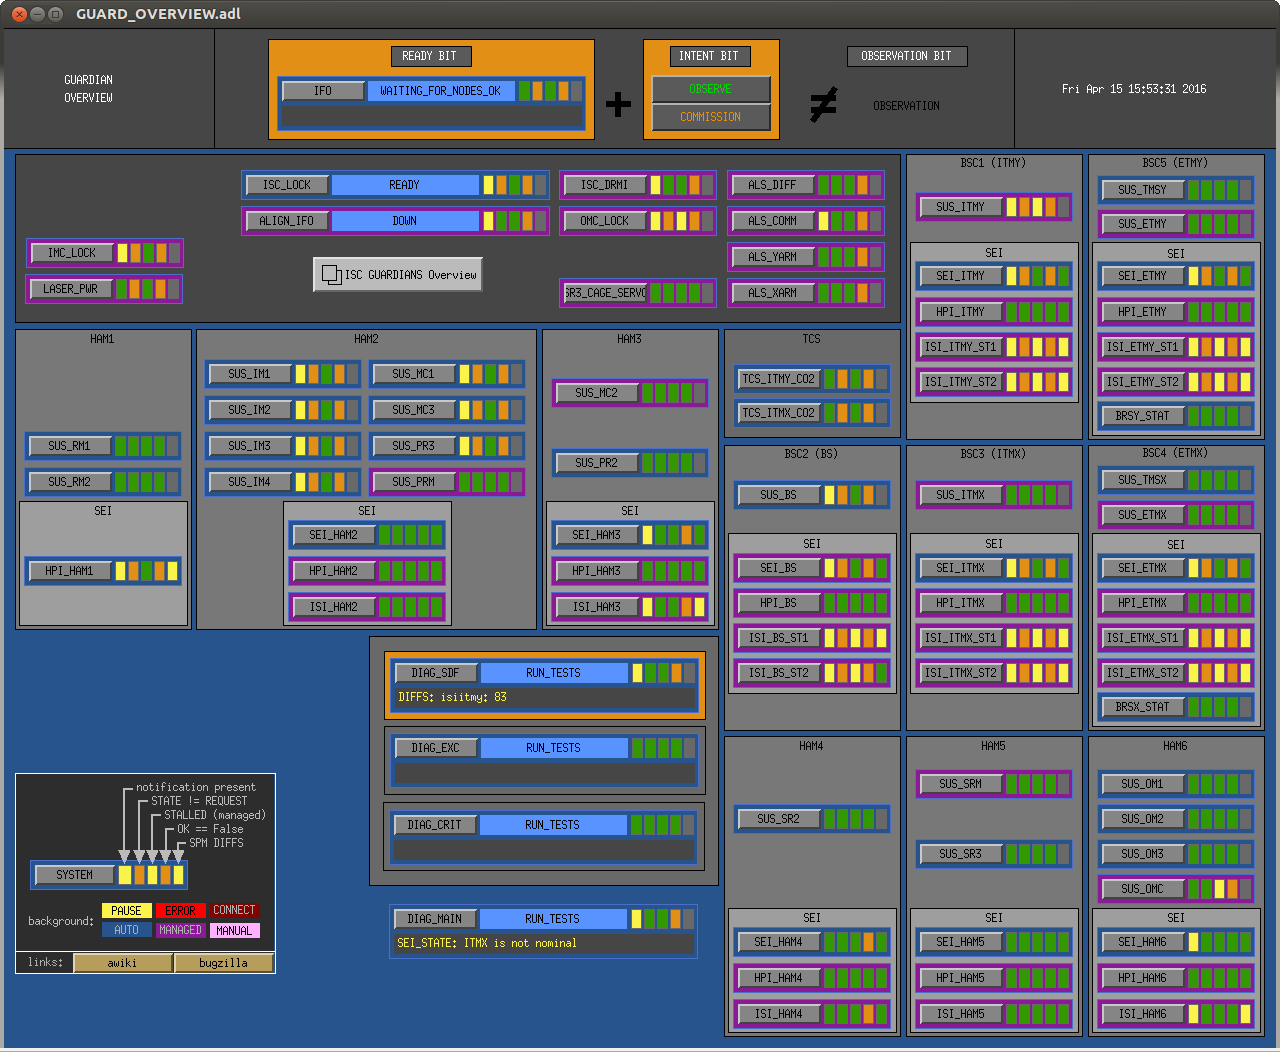Open the ALIGN_IFO node
This screenshot has height=1052, width=1280.
pos(287,221)
